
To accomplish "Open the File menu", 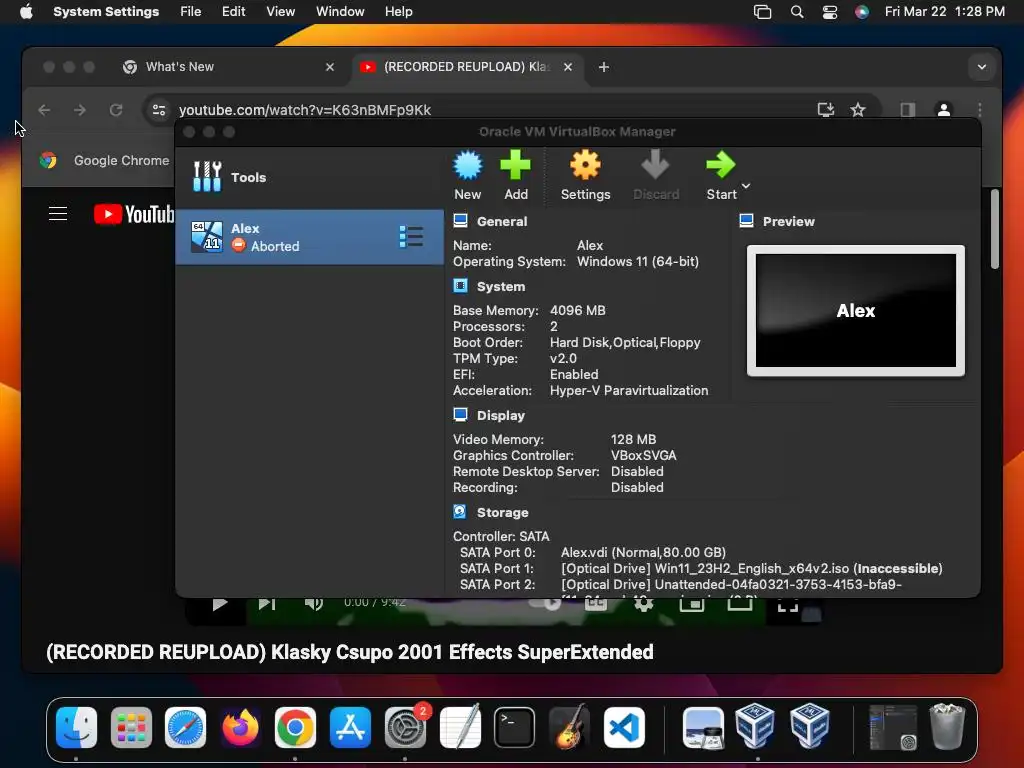I will (190, 12).
